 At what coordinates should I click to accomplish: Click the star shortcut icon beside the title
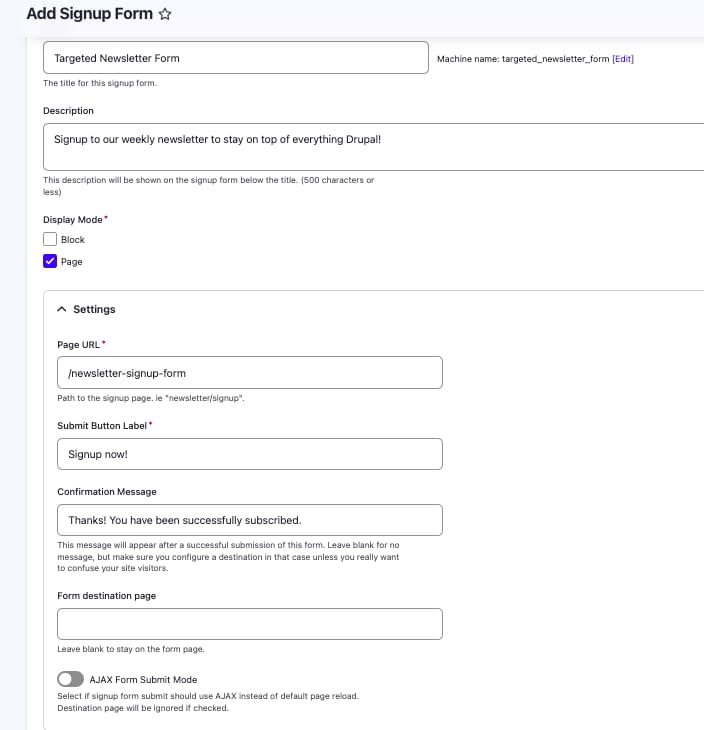pyautogui.click(x=165, y=14)
